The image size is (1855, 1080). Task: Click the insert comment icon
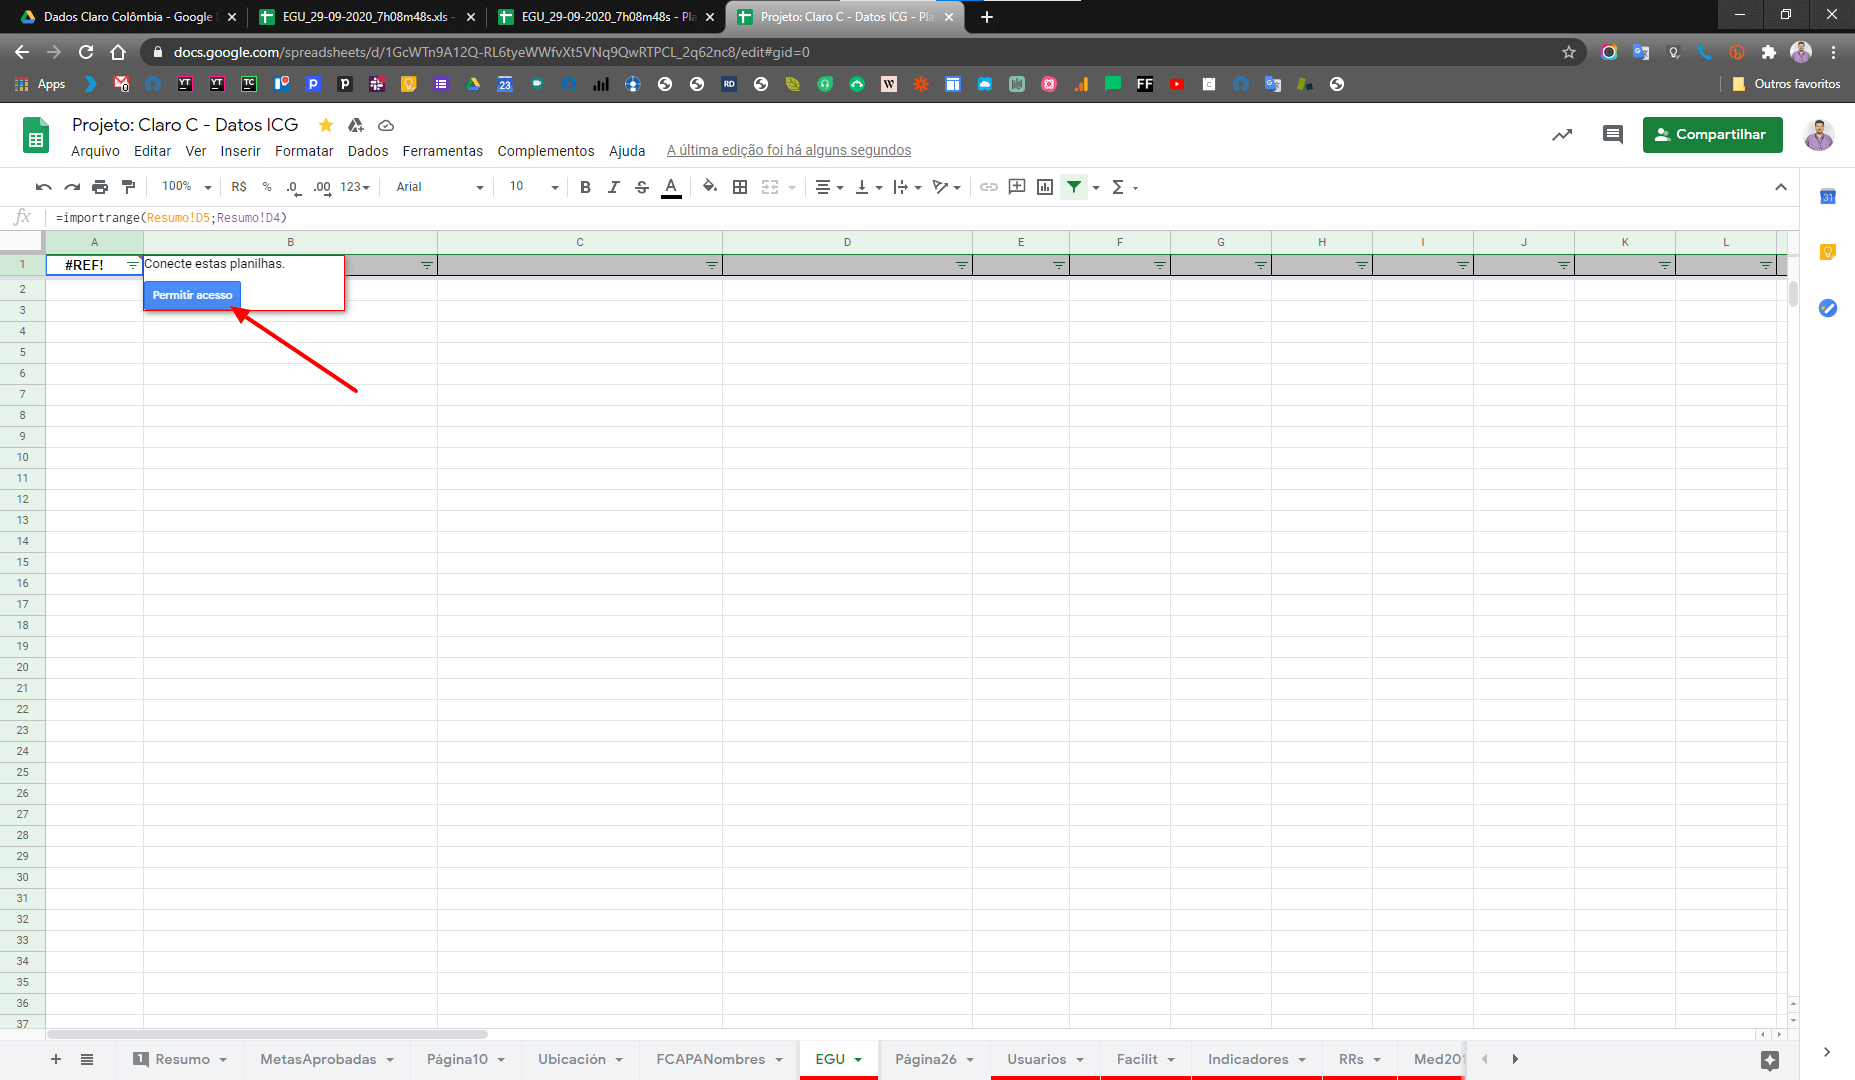1017,187
